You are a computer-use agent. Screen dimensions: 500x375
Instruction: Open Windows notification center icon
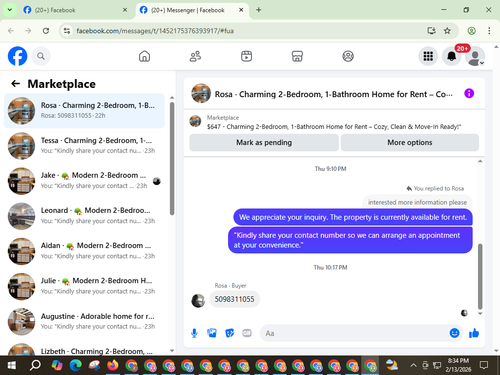point(484,365)
